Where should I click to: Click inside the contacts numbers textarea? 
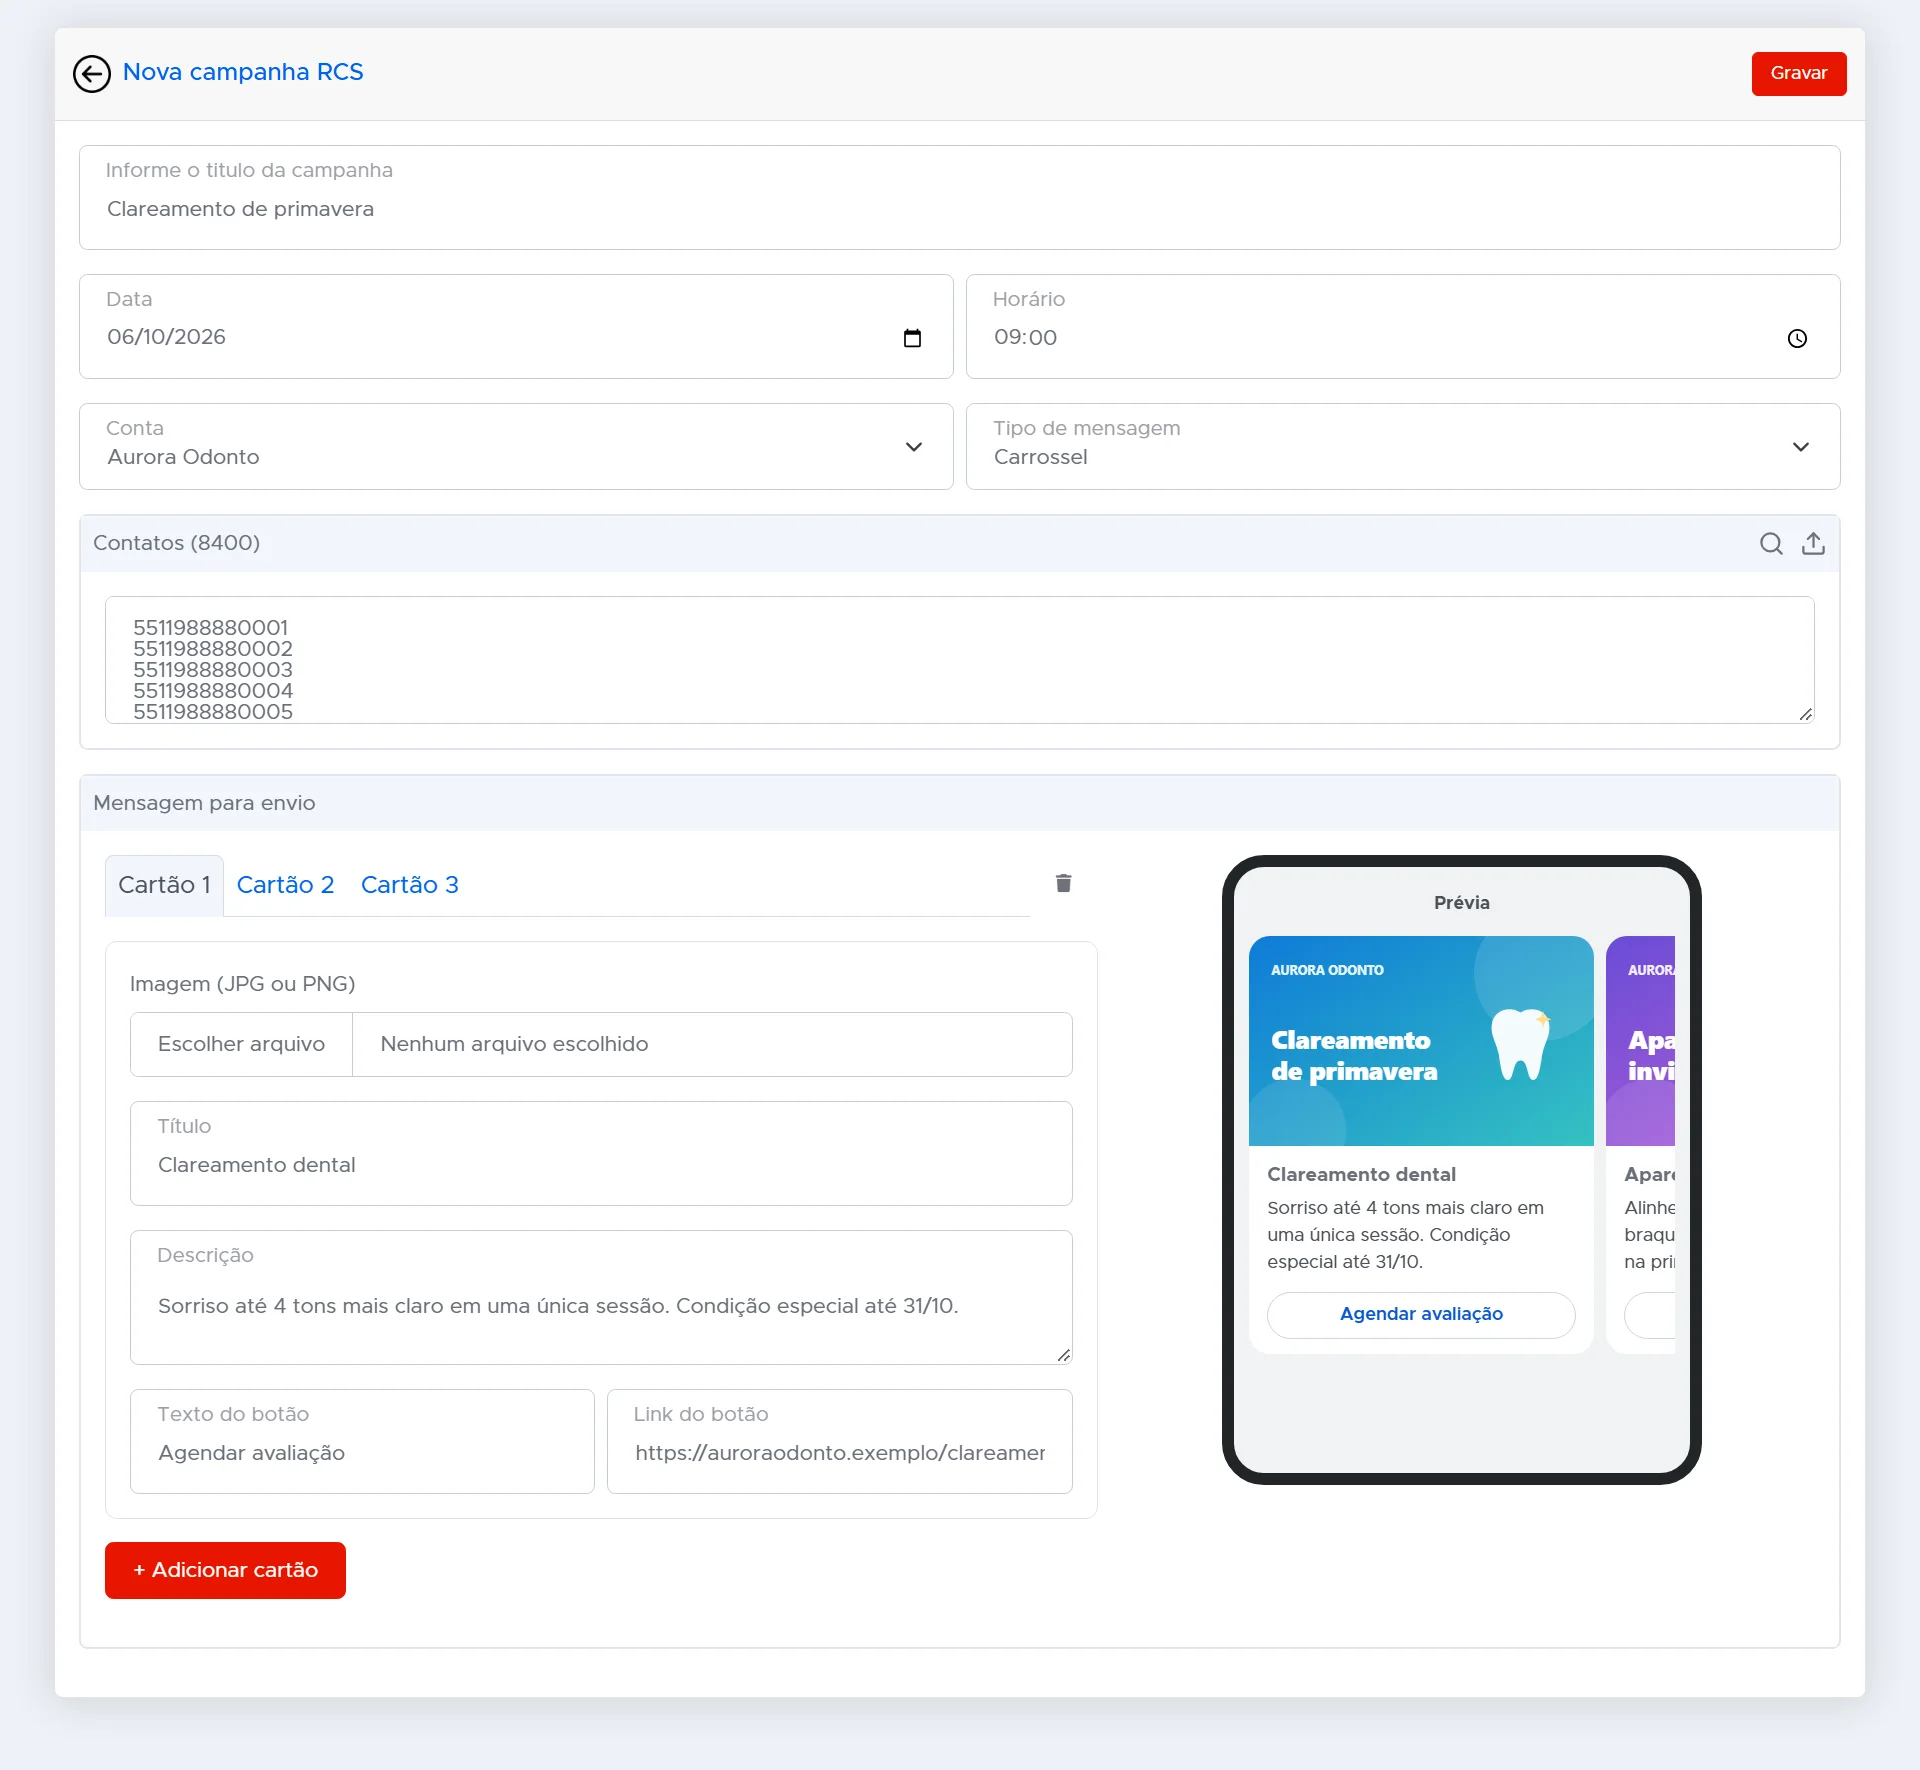[959, 660]
